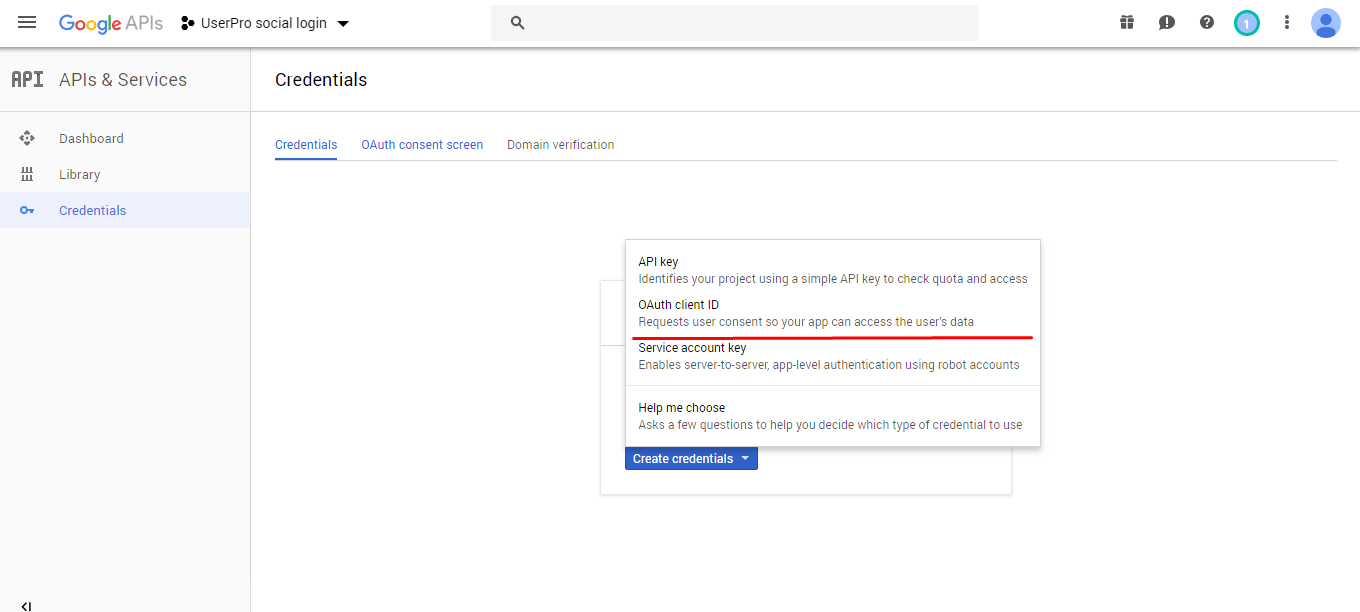Open the feedback alert icon
The width and height of the screenshot is (1360, 612).
[1167, 23]
